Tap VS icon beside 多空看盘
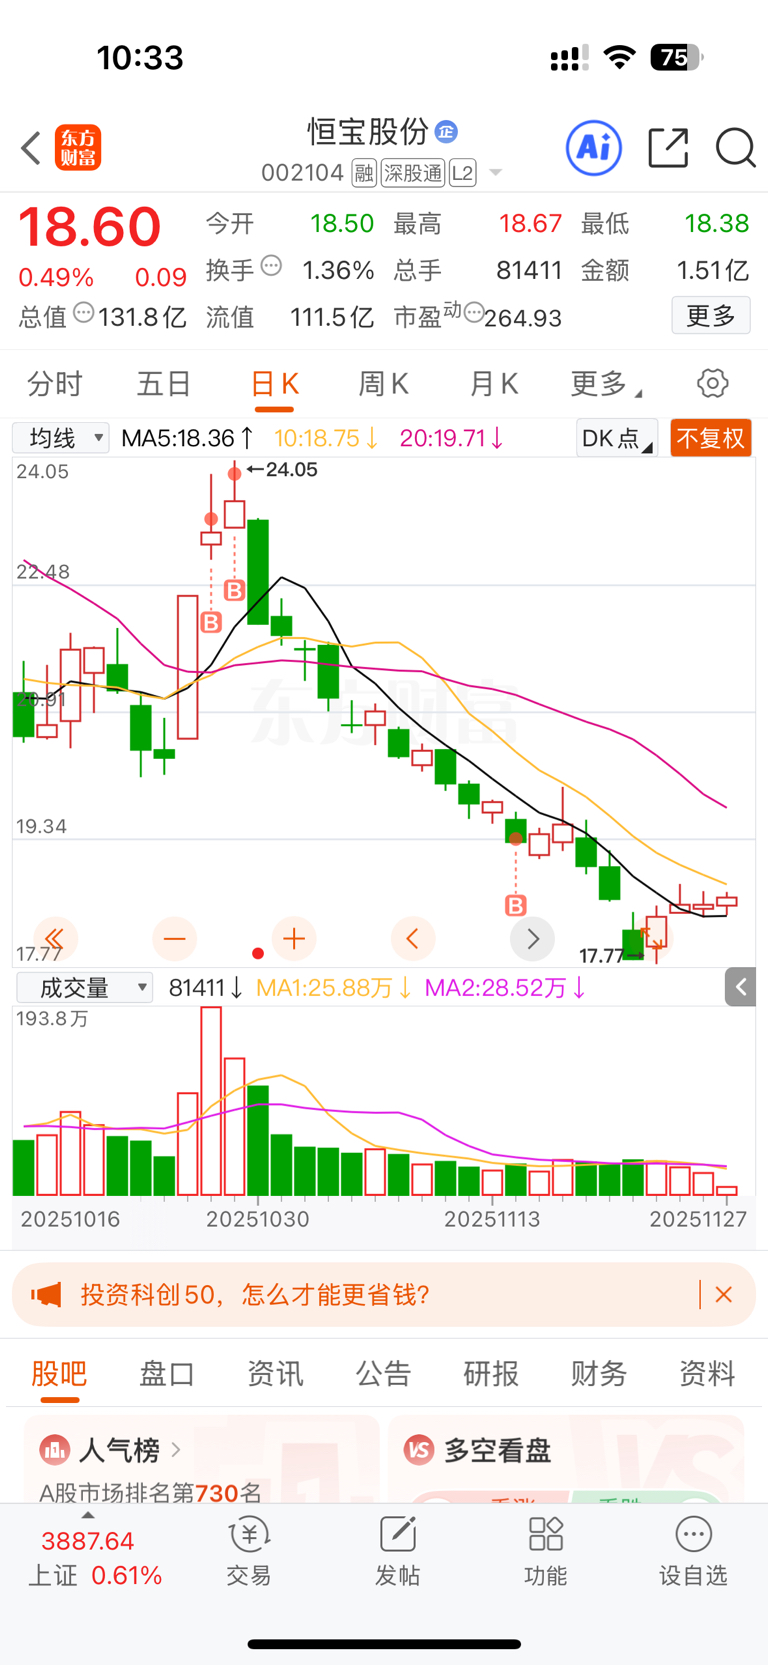Image resolution: width=769 pixels, height=1665 pixels. click(419, 1449)
